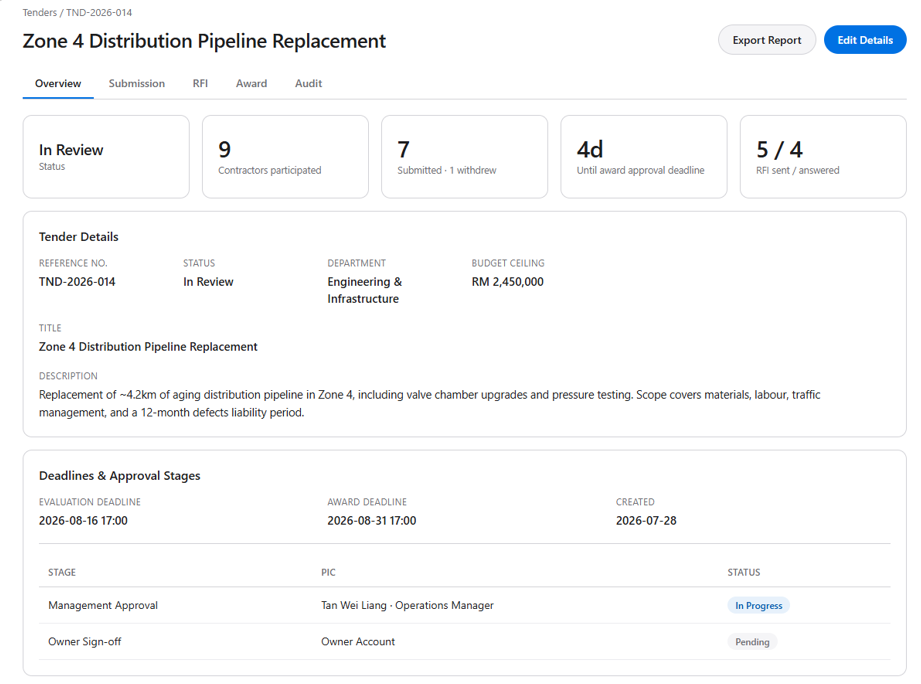This screenshot has width=921, height=684.
Task: Select the Owner Sign-off stage row
Action: coord(465,642)
